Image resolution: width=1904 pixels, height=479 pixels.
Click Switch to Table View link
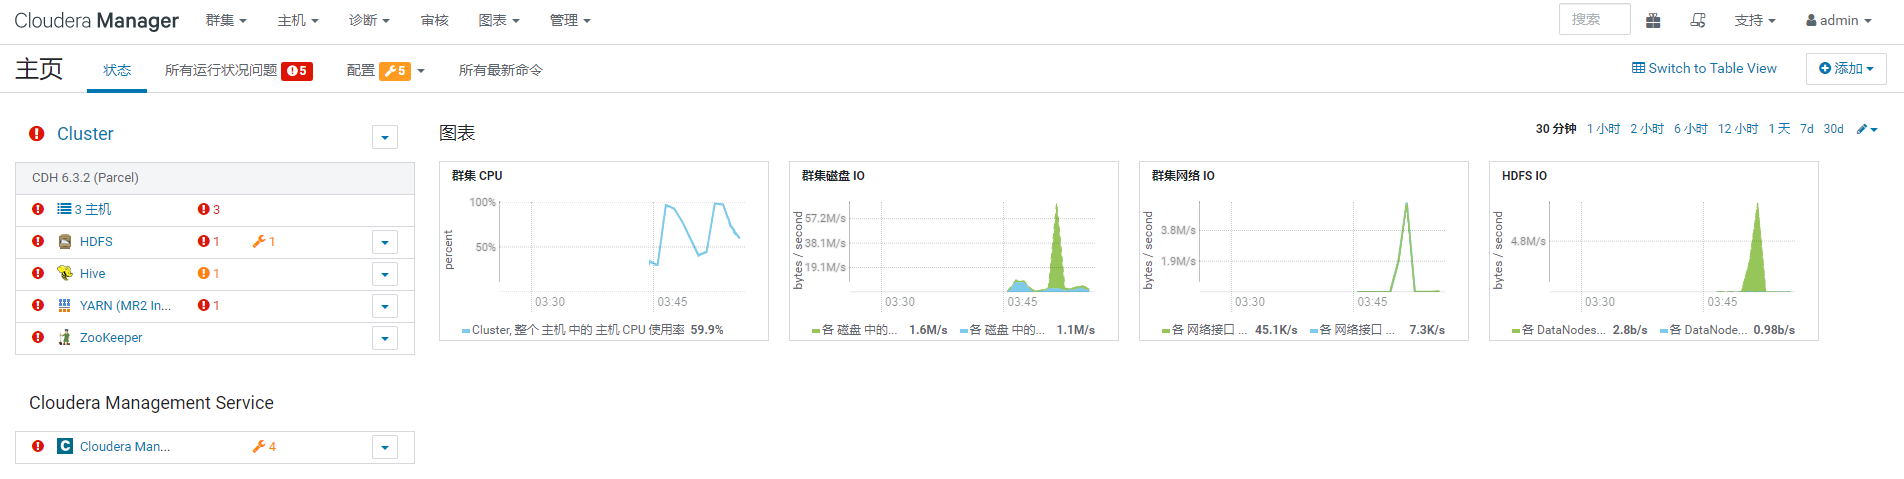pyautogui.click(x=1704, y=68)
